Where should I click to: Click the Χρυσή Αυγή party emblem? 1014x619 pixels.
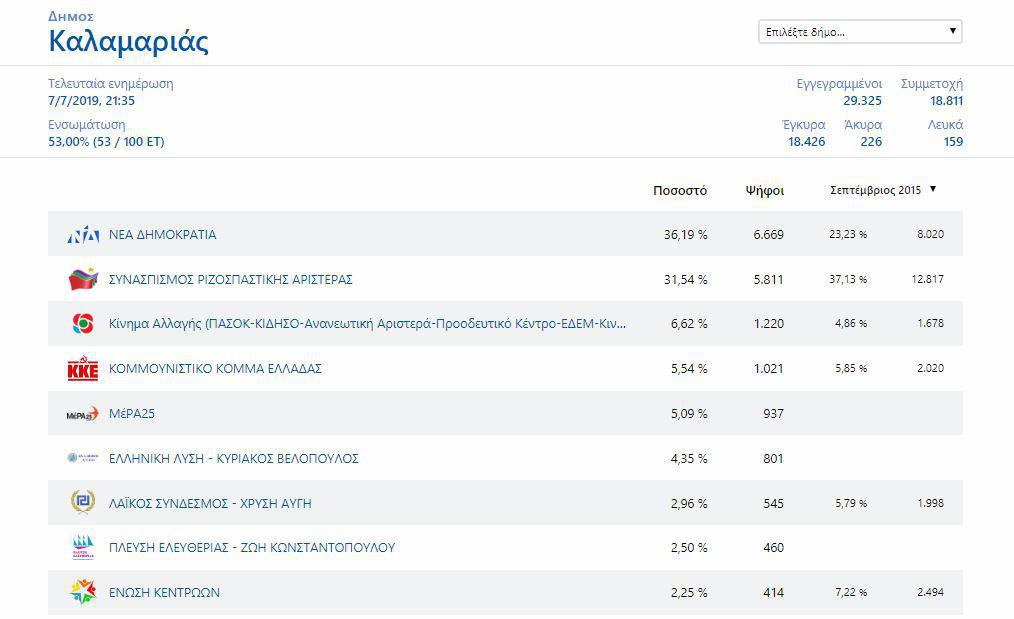pos(83,503)
